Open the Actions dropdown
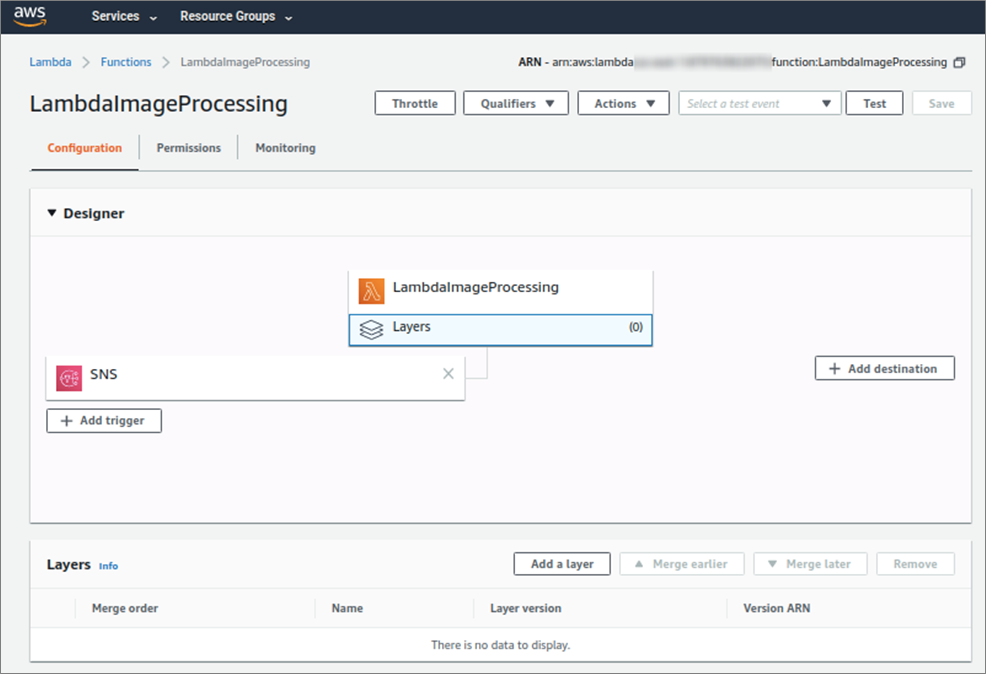This screenshot has height=674, width=986. click(623, 102)
